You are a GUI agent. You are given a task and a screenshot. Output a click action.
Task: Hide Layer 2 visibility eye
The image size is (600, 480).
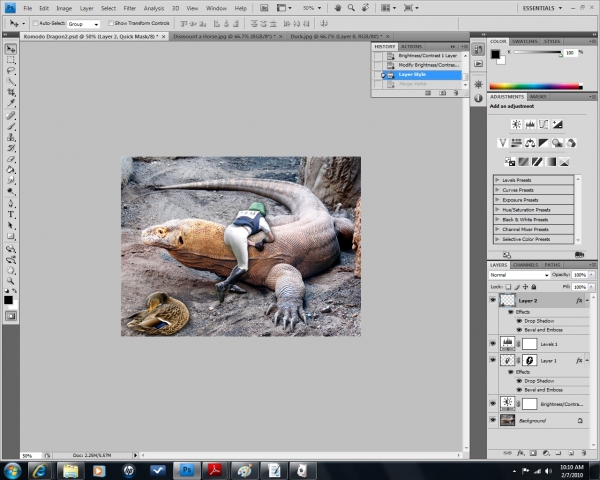[x=493, y=300]
